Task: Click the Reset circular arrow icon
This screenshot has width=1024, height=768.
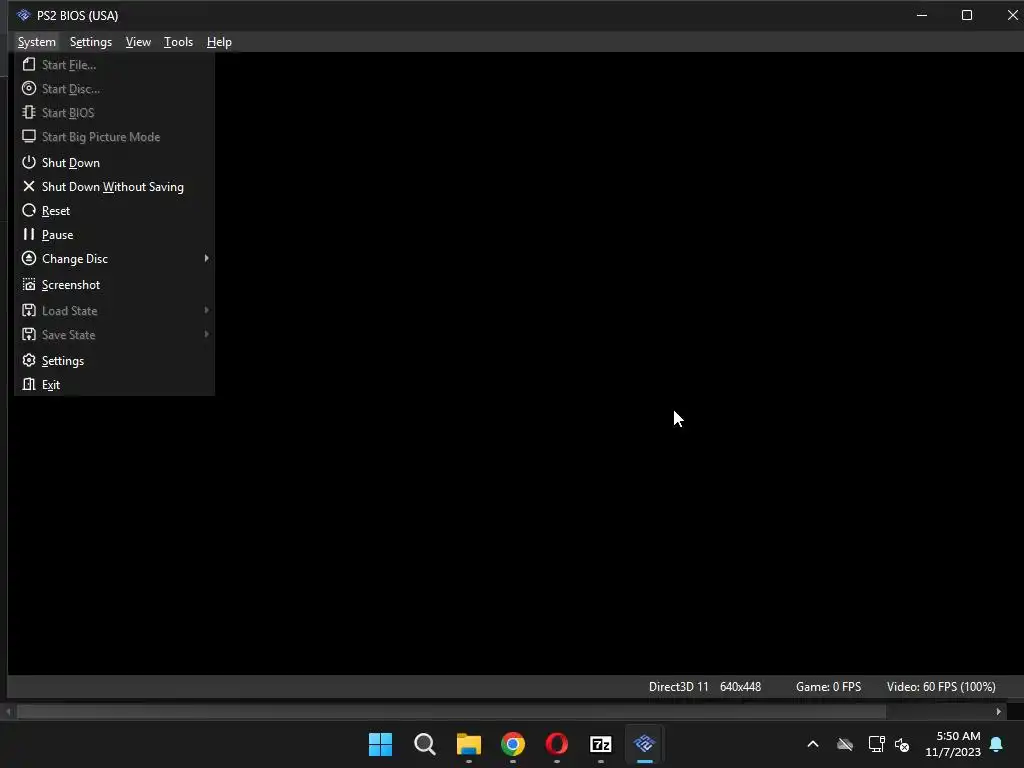Action: (29, 210)
